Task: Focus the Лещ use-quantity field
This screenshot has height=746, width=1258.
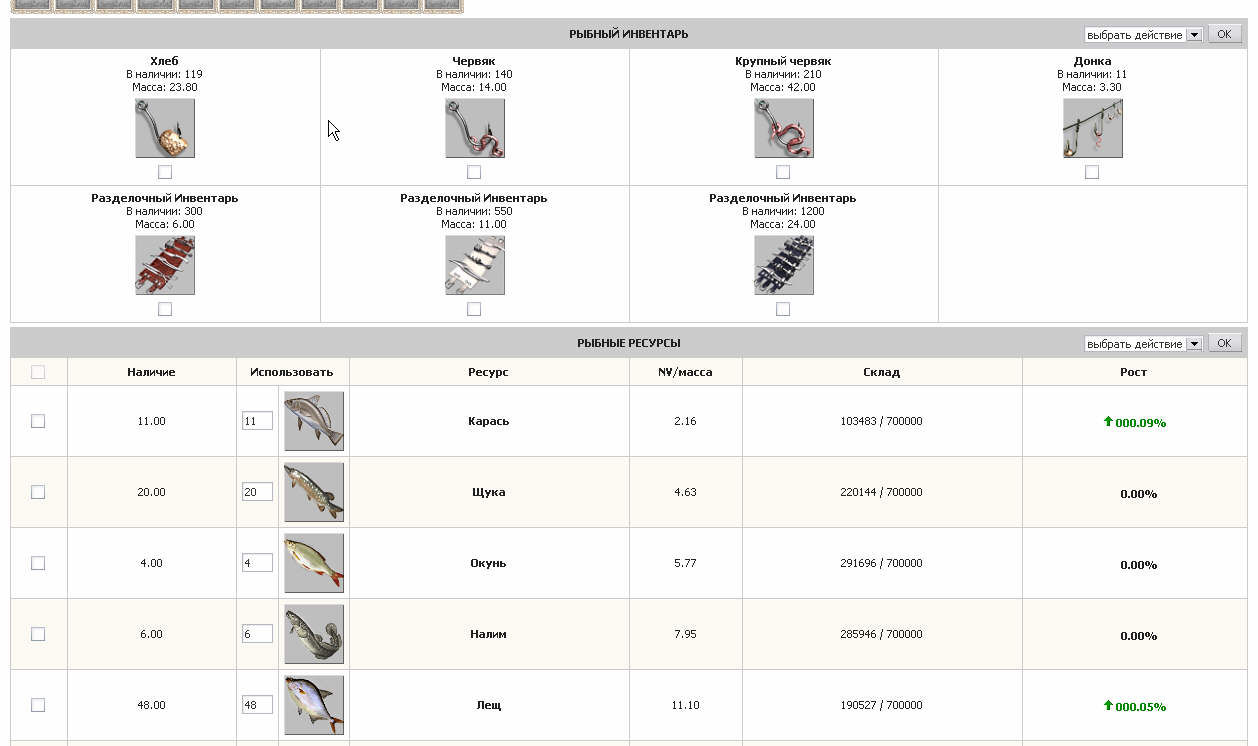Action: (x=257, y=705)
